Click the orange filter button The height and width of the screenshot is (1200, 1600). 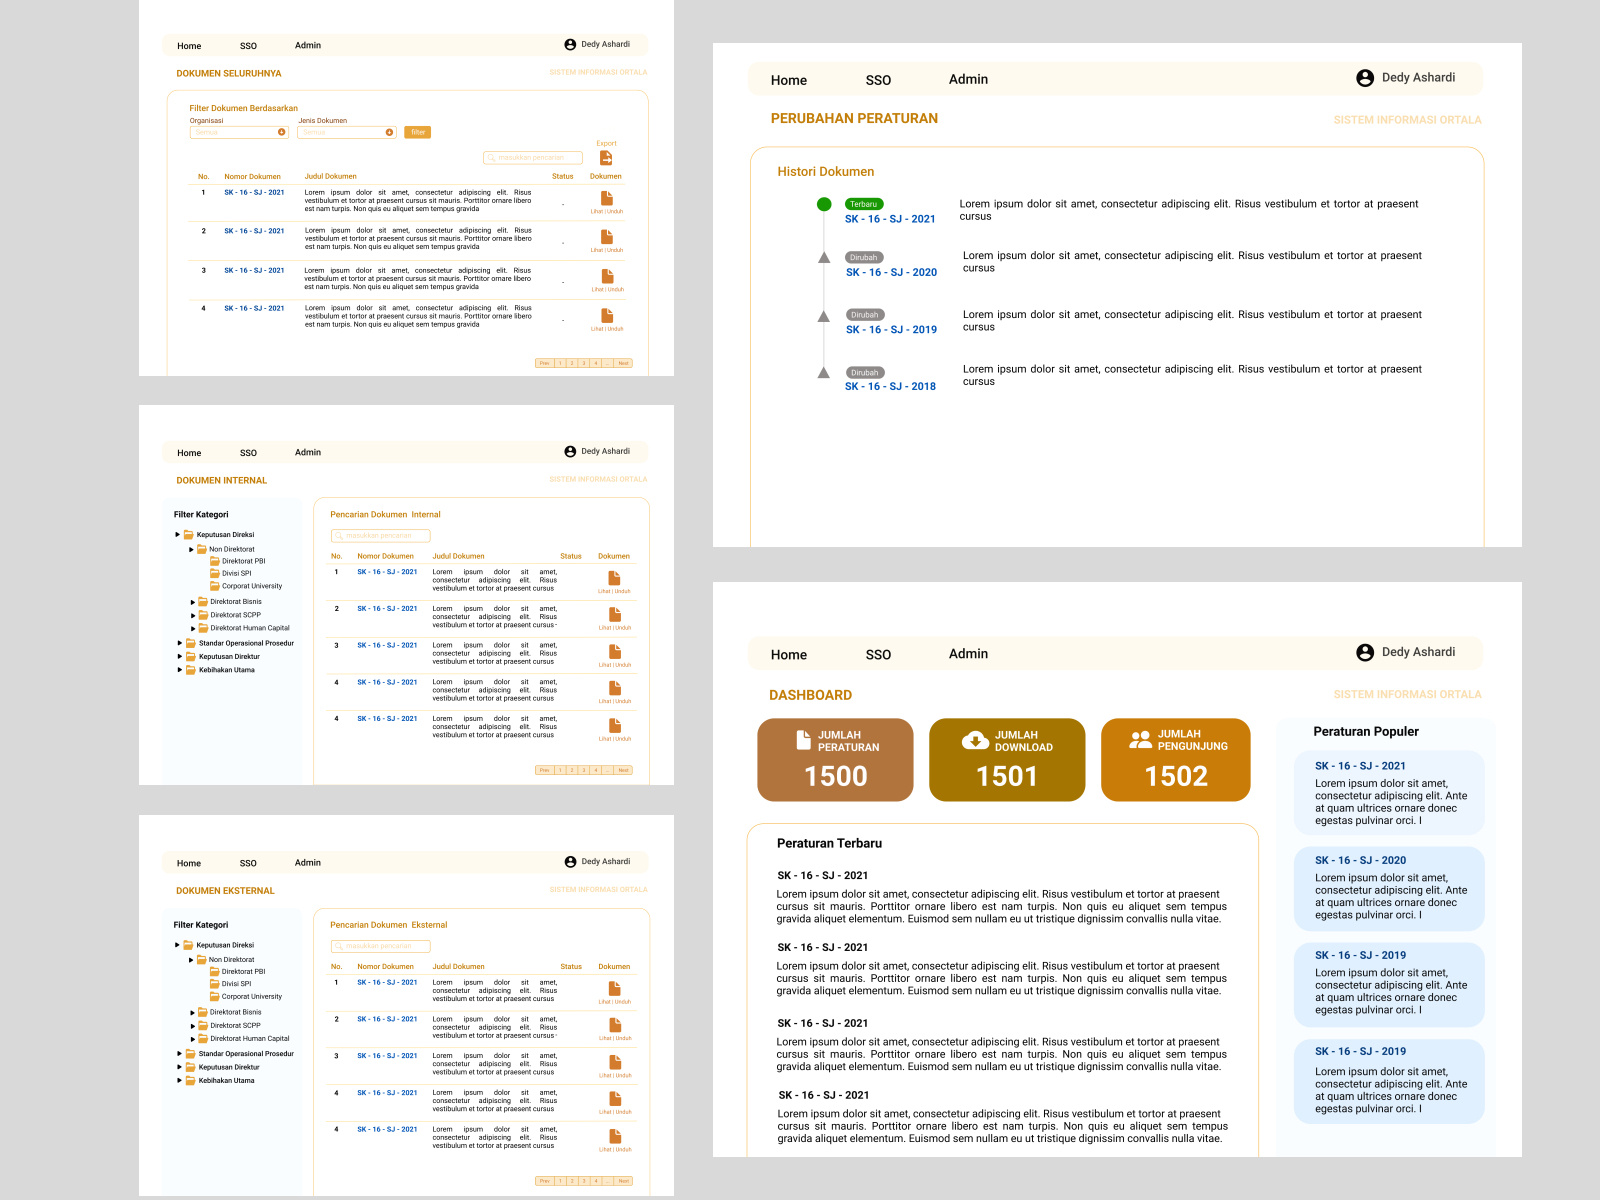coord(418,132)
